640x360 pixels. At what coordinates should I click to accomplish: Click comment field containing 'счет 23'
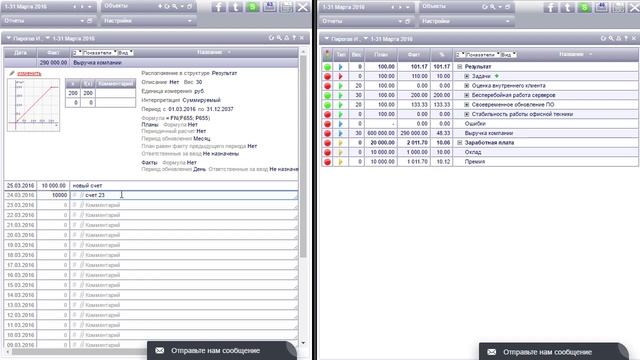pos(184,196)
